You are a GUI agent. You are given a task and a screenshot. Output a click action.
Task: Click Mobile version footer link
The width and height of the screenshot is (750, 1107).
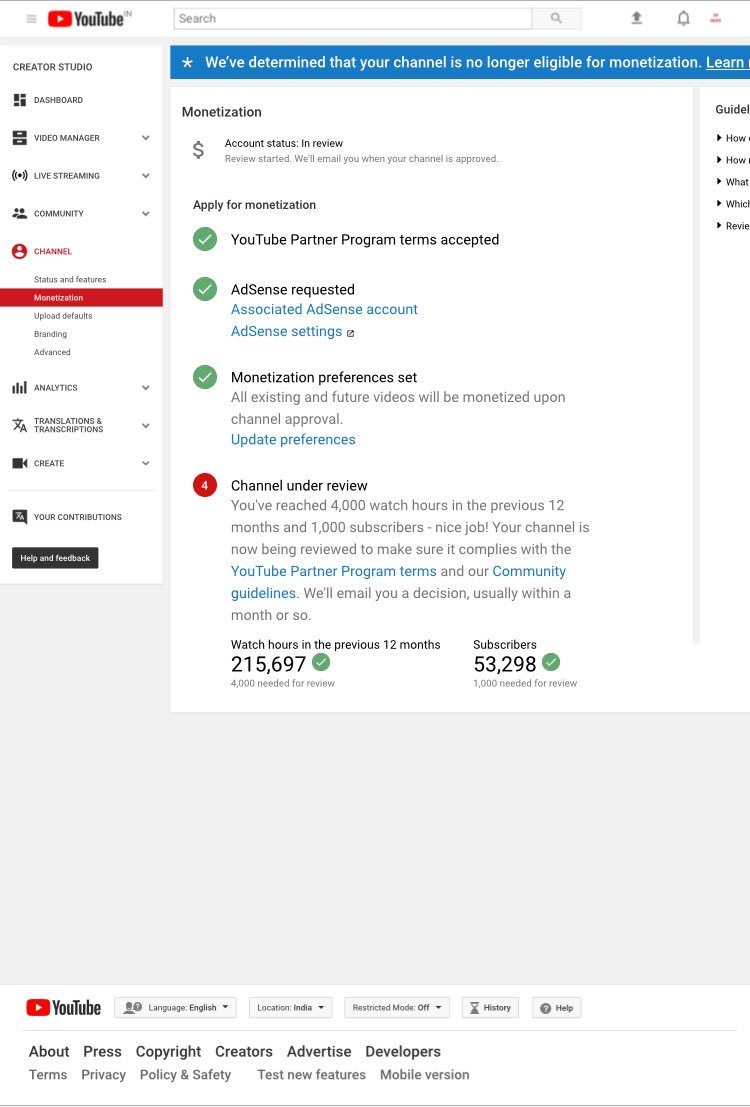424,1075
